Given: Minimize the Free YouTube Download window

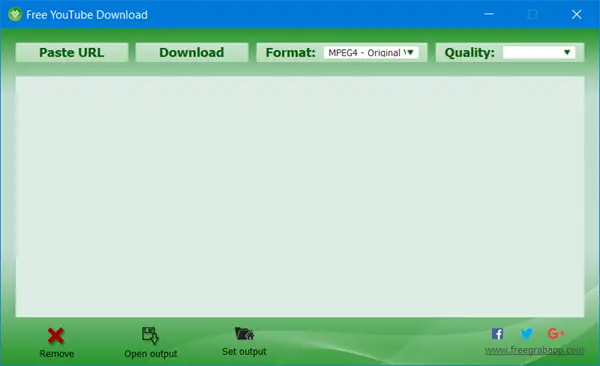Looking at the screenshot, I should coord(489,15).
